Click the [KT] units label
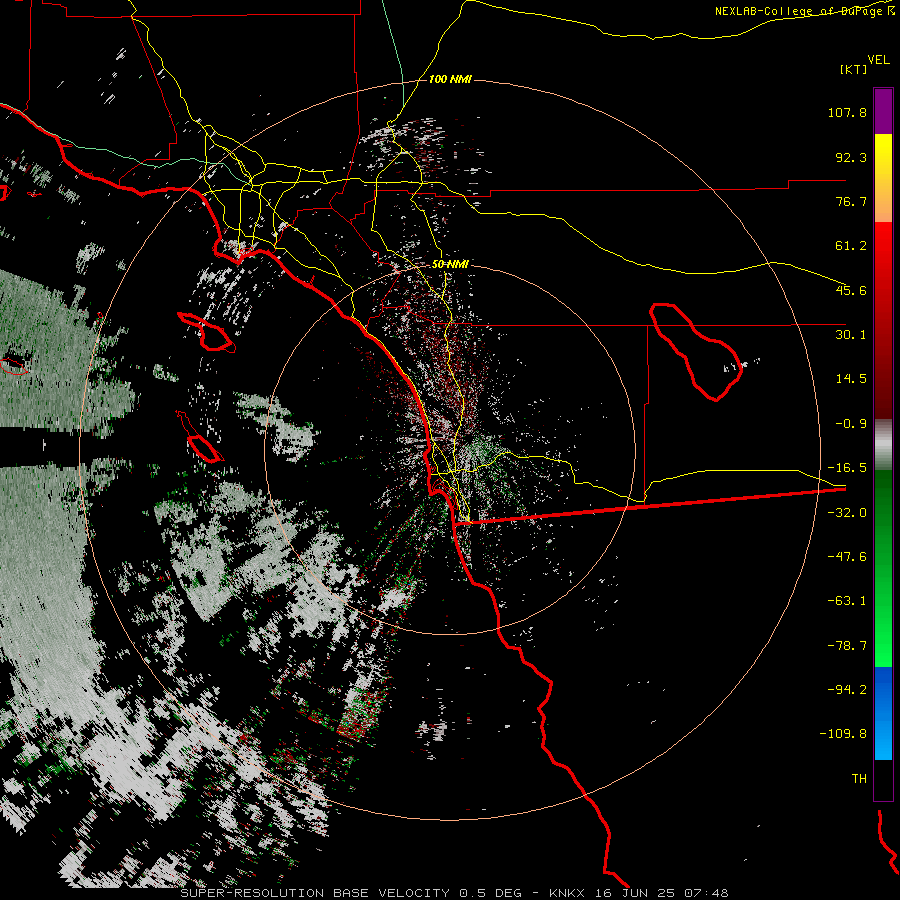The image size is (900, 900). click(853, 69)
